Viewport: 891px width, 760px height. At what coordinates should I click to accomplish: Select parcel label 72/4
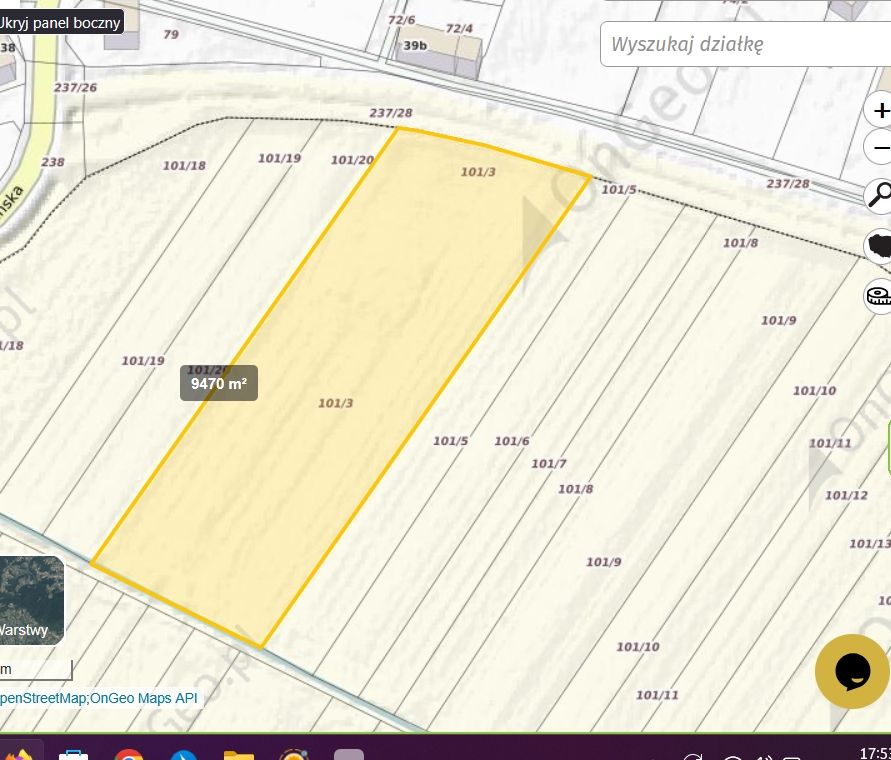pyautogui.click(x=459, y=28)
